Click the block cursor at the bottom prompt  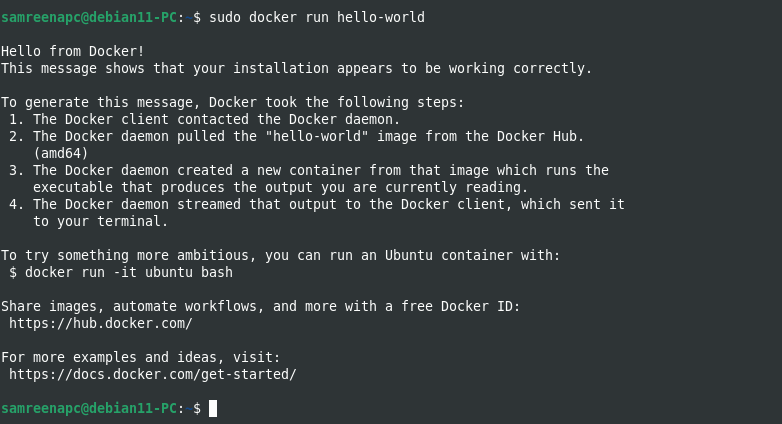click(213, 408)
